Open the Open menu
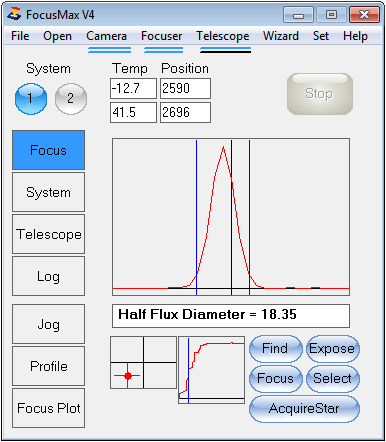 coord(57,36)
